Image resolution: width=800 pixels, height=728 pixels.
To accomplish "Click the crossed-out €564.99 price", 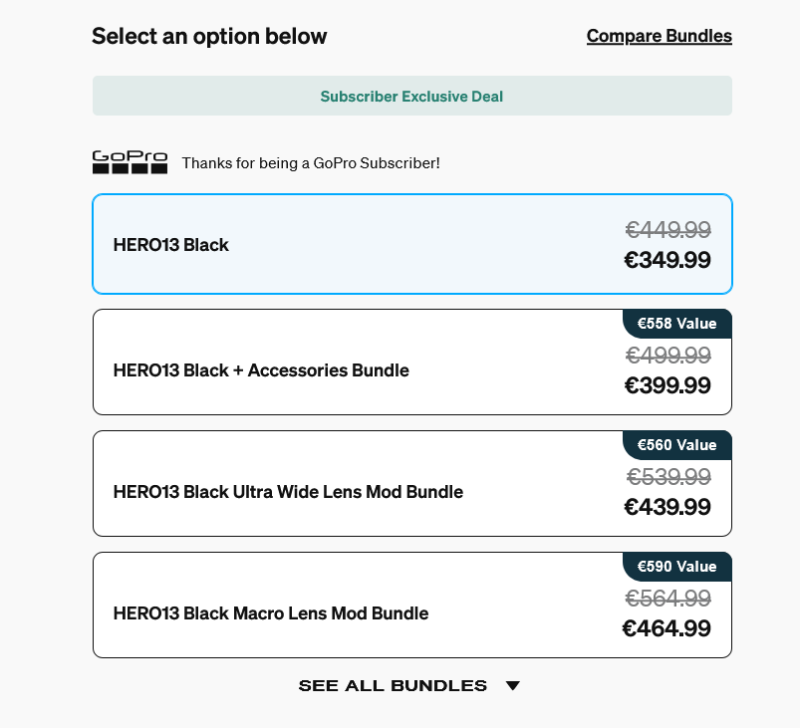I will pyautogui.click(x=668, y=598).
